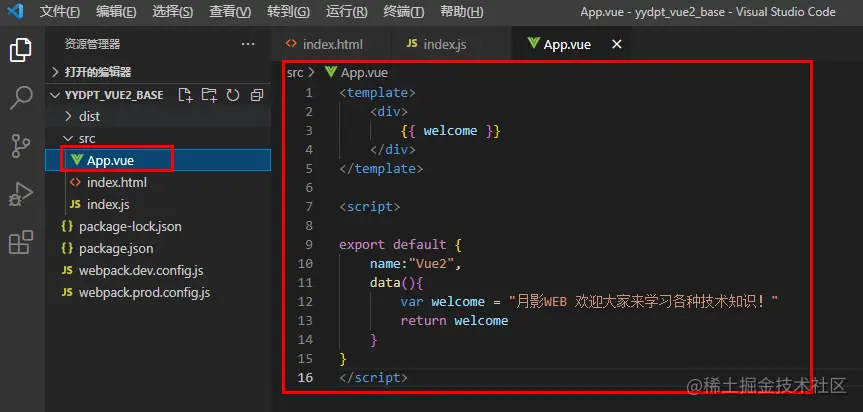Click line number 9 in the gutter
The image size is (863, 412).
[309, 244]
